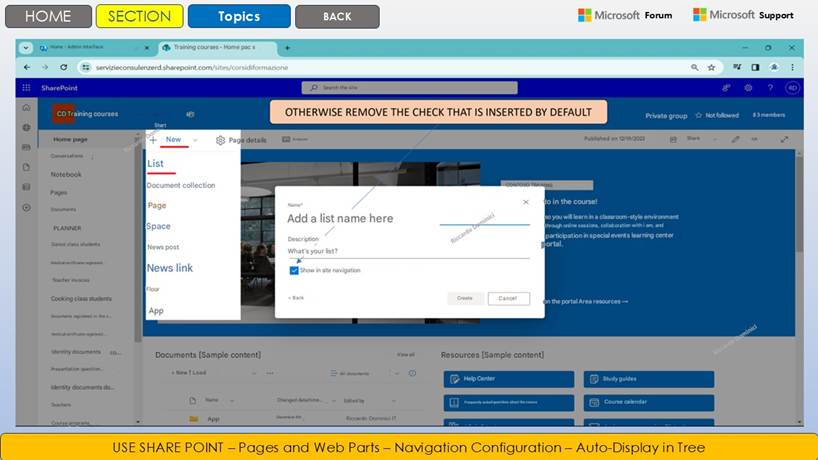Click the browser forward arrow

(x=45, y=67)
